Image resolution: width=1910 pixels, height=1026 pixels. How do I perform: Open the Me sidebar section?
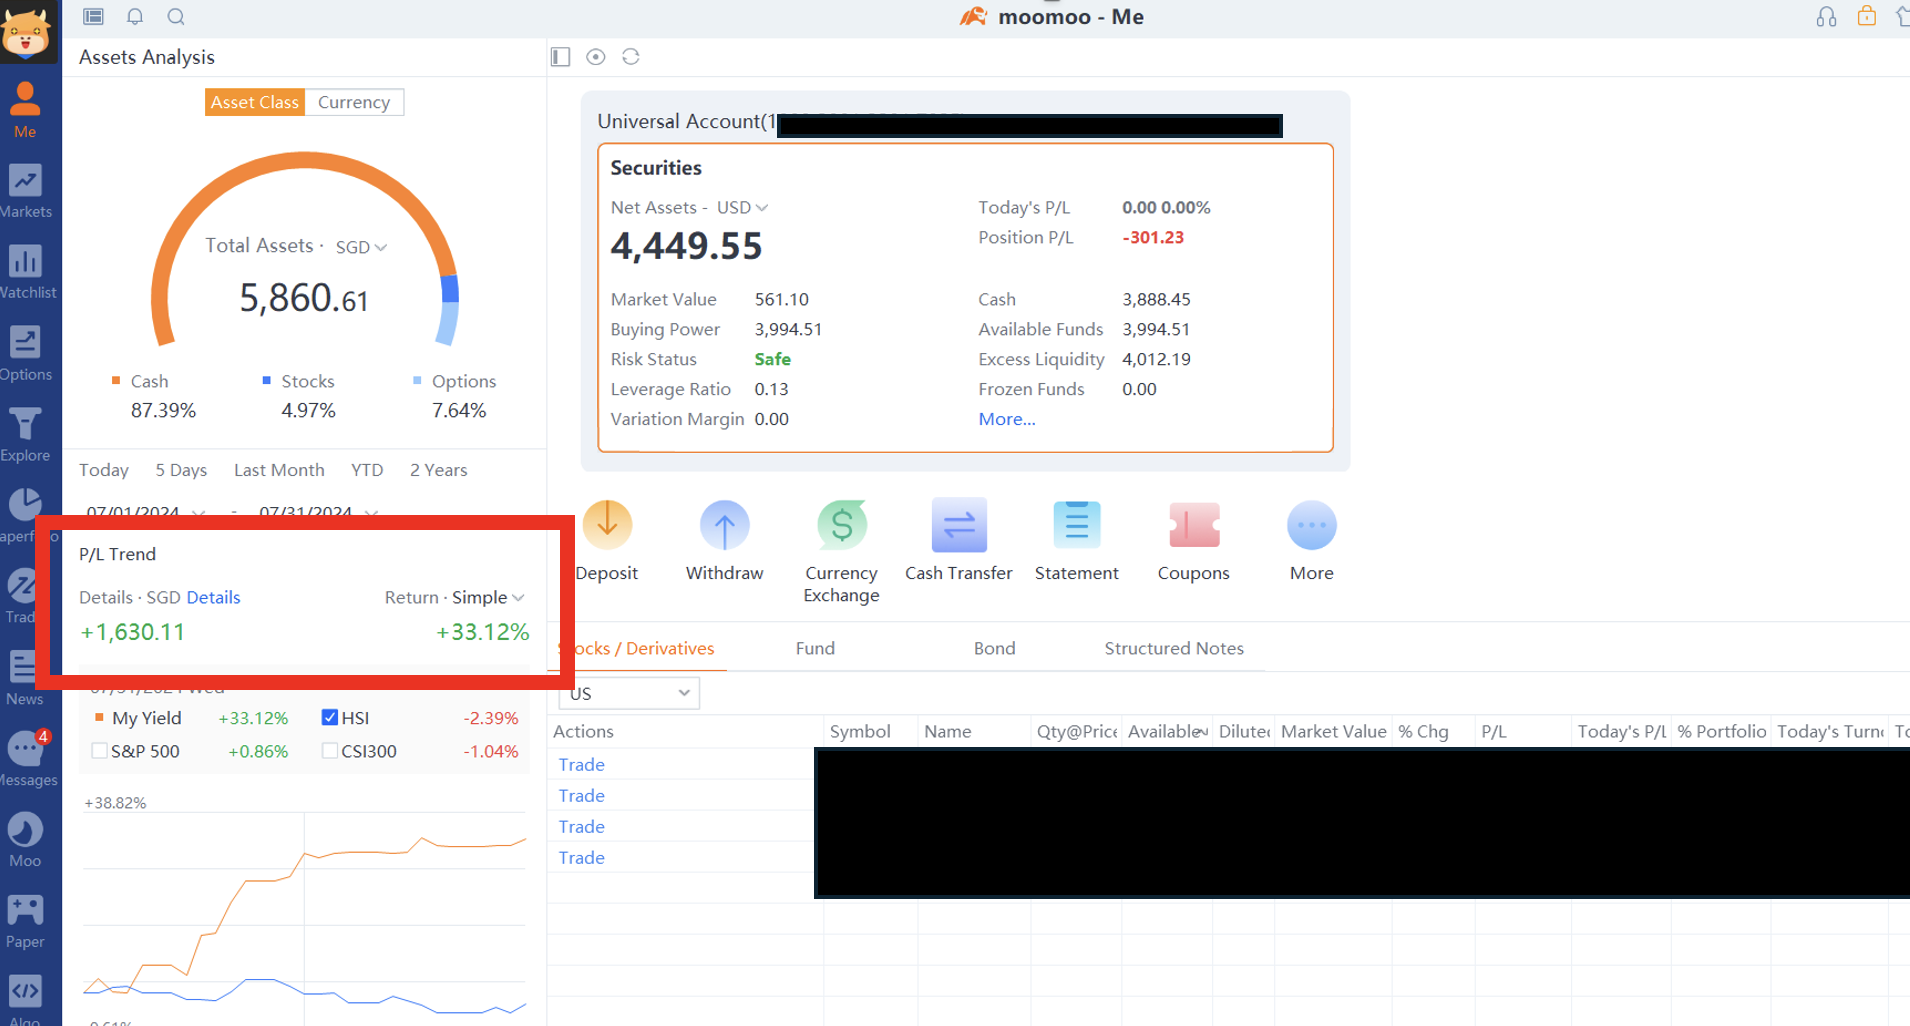tap(25, 110)
